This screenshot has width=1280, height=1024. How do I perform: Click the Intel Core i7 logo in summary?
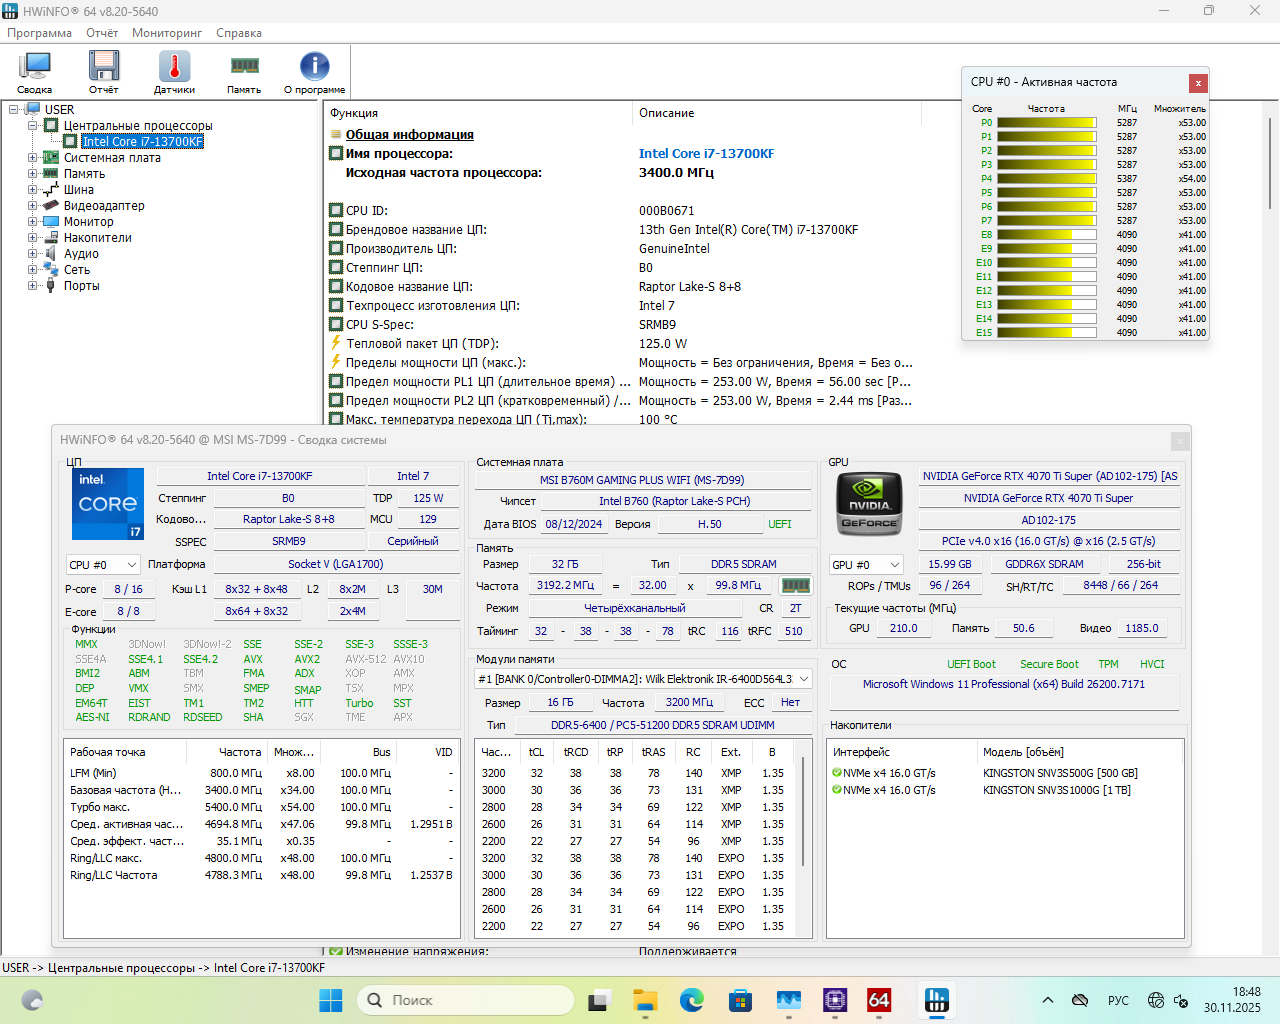point(108,504)
